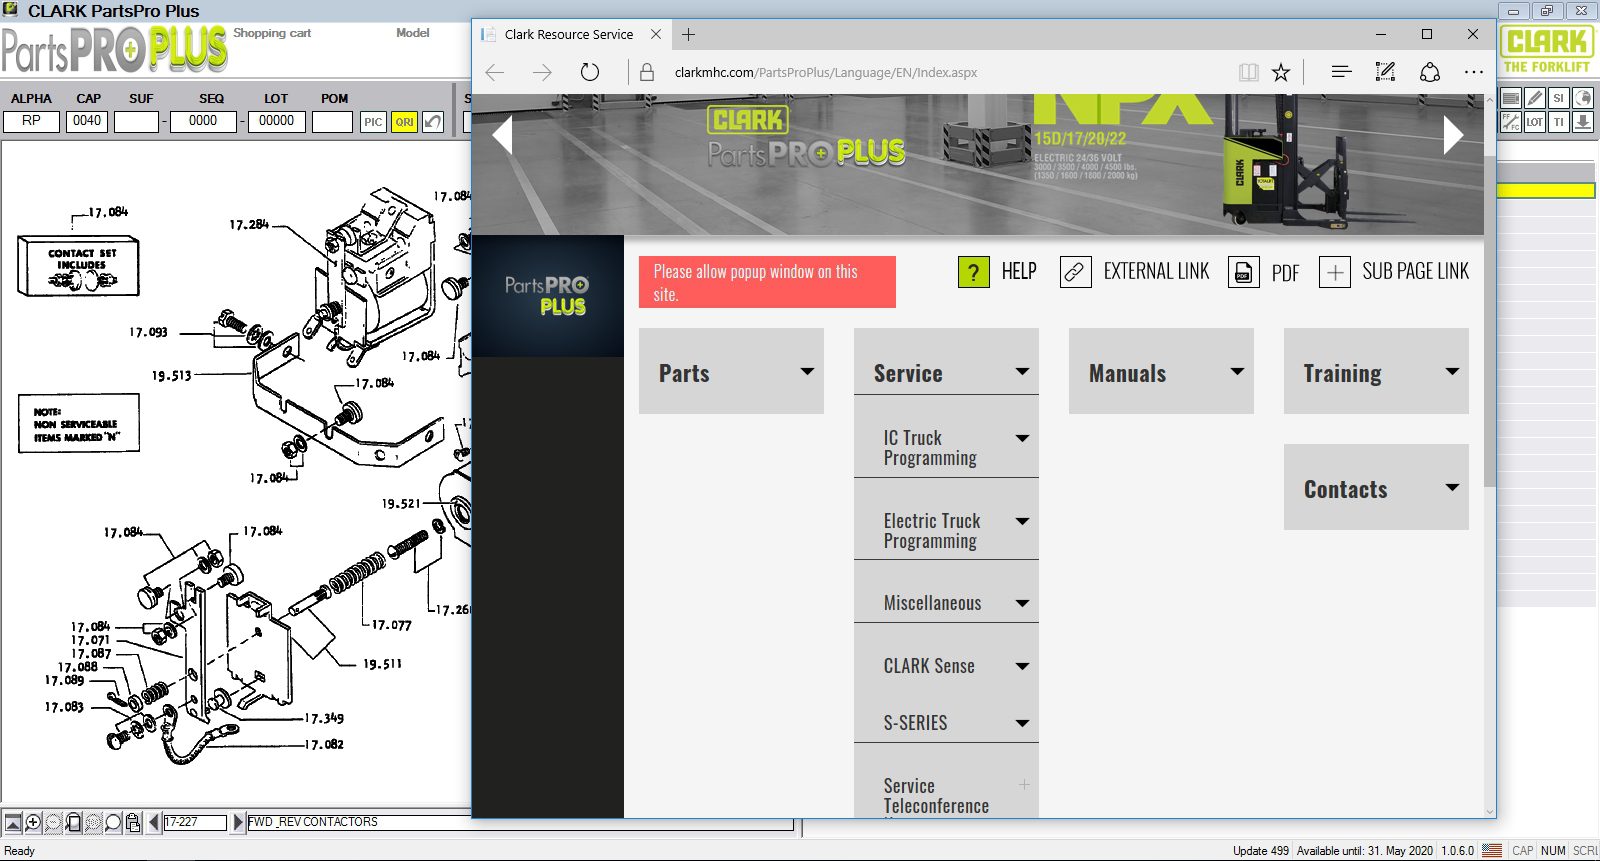Click the full image view icon below diagram
Viewport: 1600px width, 861px height.
coord(13,822)
